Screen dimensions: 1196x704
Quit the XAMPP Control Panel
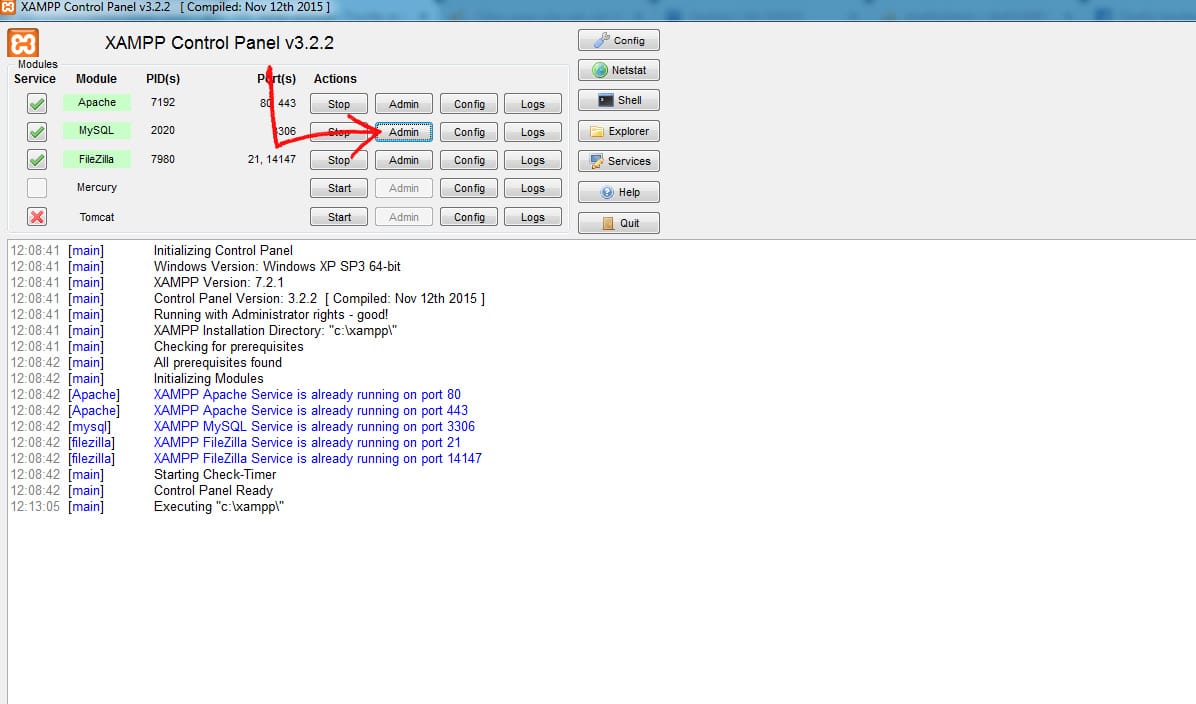(618, 223)
